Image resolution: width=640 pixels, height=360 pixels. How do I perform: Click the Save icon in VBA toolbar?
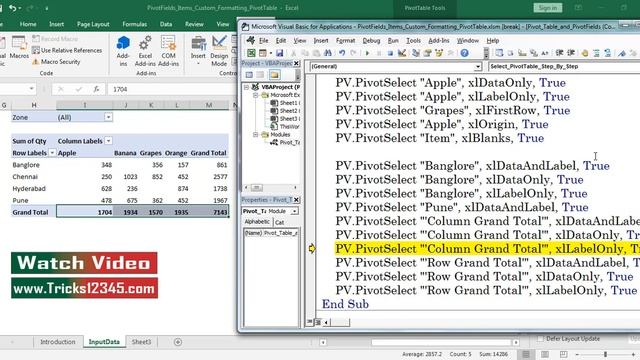(x=280, y=53)
